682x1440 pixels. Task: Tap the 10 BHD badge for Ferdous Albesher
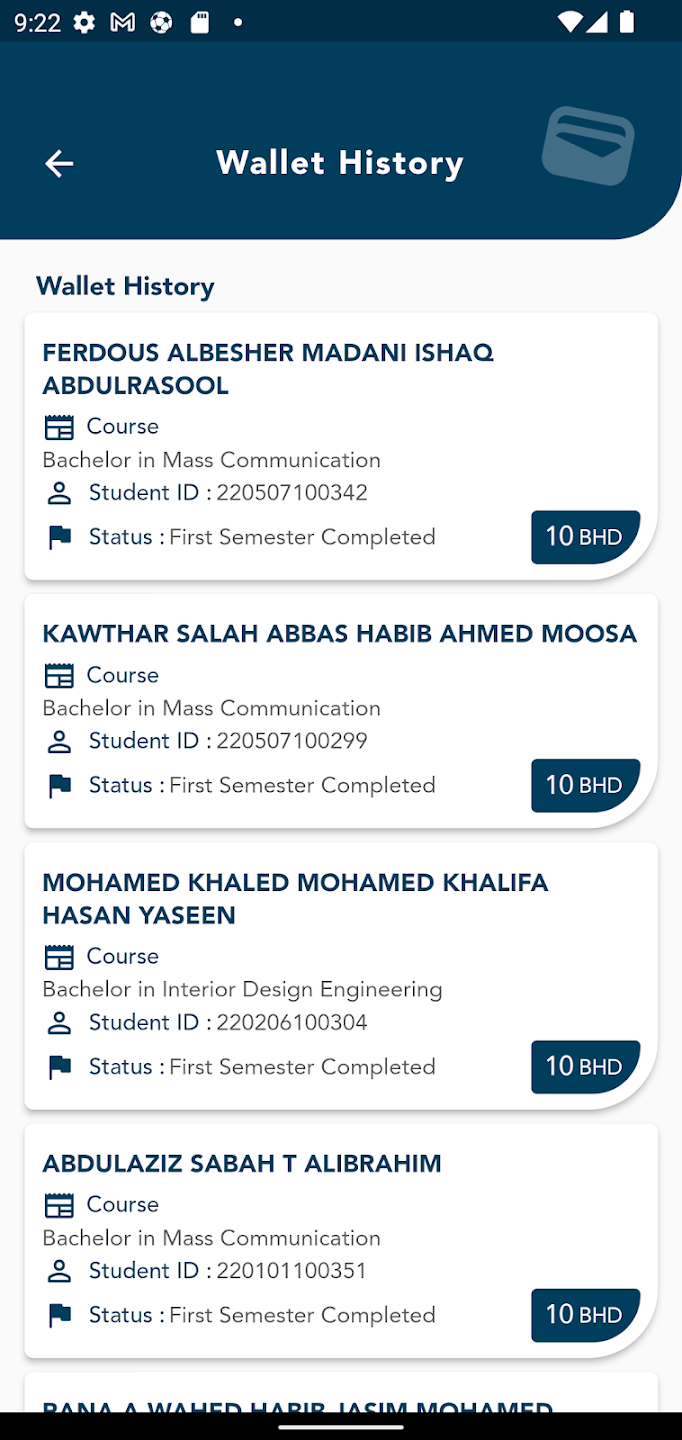(x=584, y=537)
